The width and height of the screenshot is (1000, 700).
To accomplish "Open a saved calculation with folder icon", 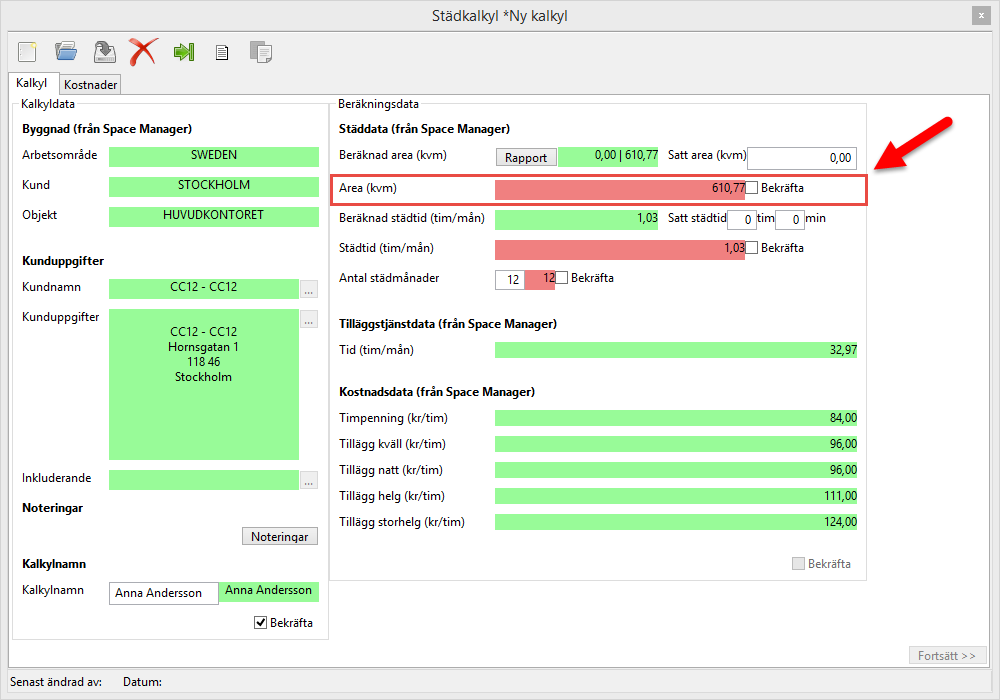I will [x=66, y=52].
